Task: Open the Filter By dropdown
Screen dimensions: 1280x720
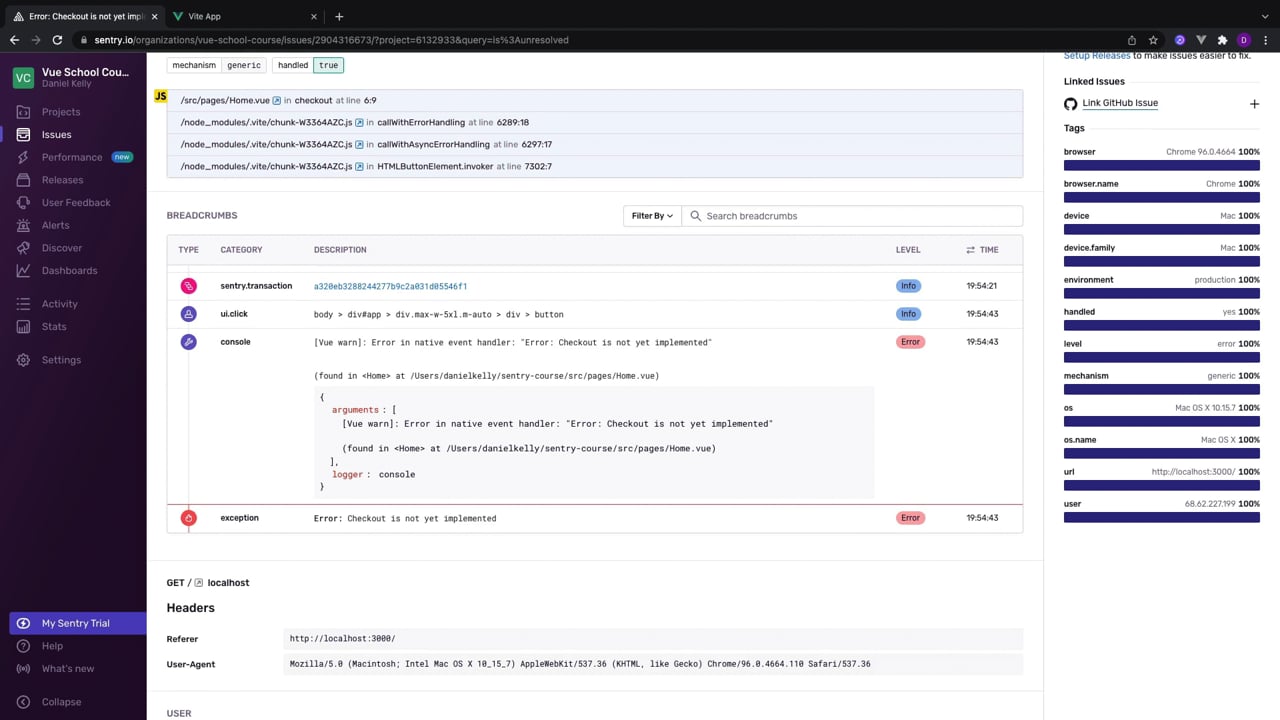Action: [652, 216]
